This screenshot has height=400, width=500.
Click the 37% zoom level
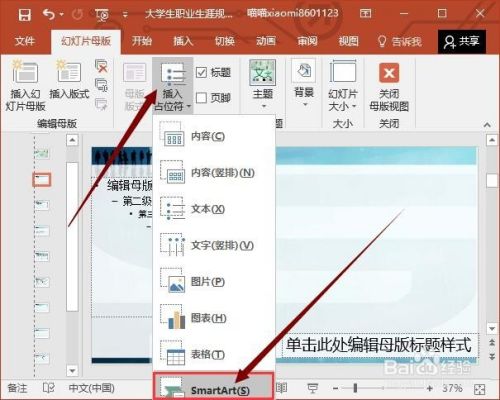452,388
